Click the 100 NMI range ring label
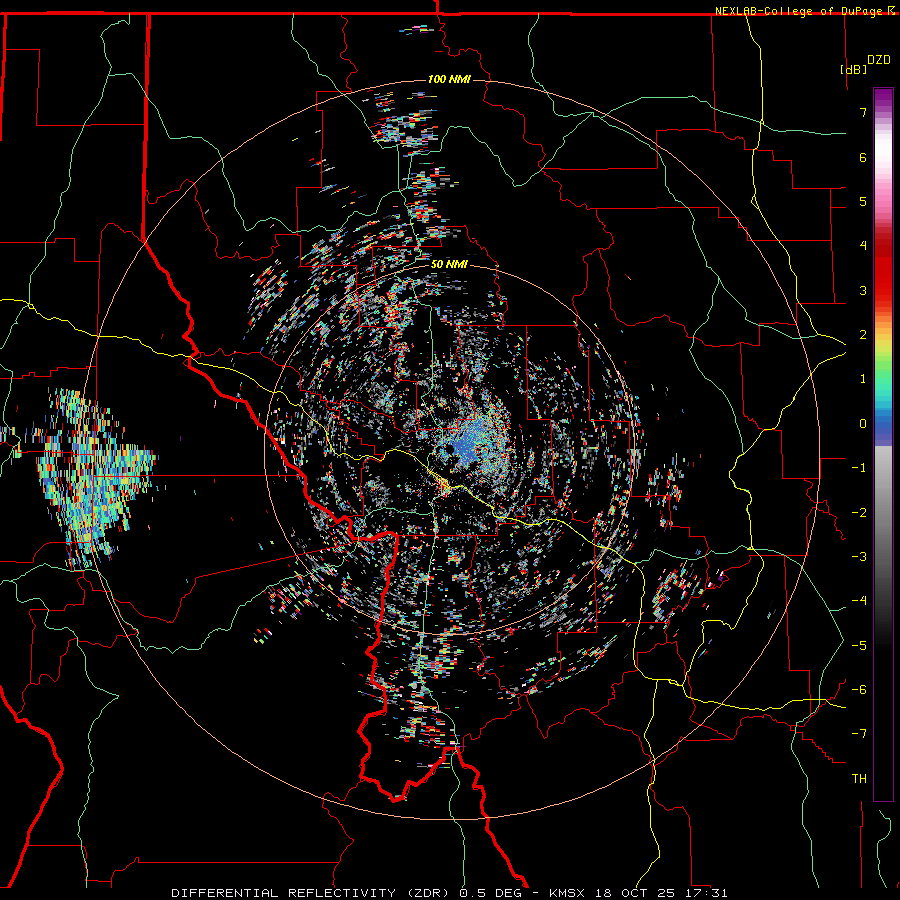This screenshot has height=900, width=900. 449,79
